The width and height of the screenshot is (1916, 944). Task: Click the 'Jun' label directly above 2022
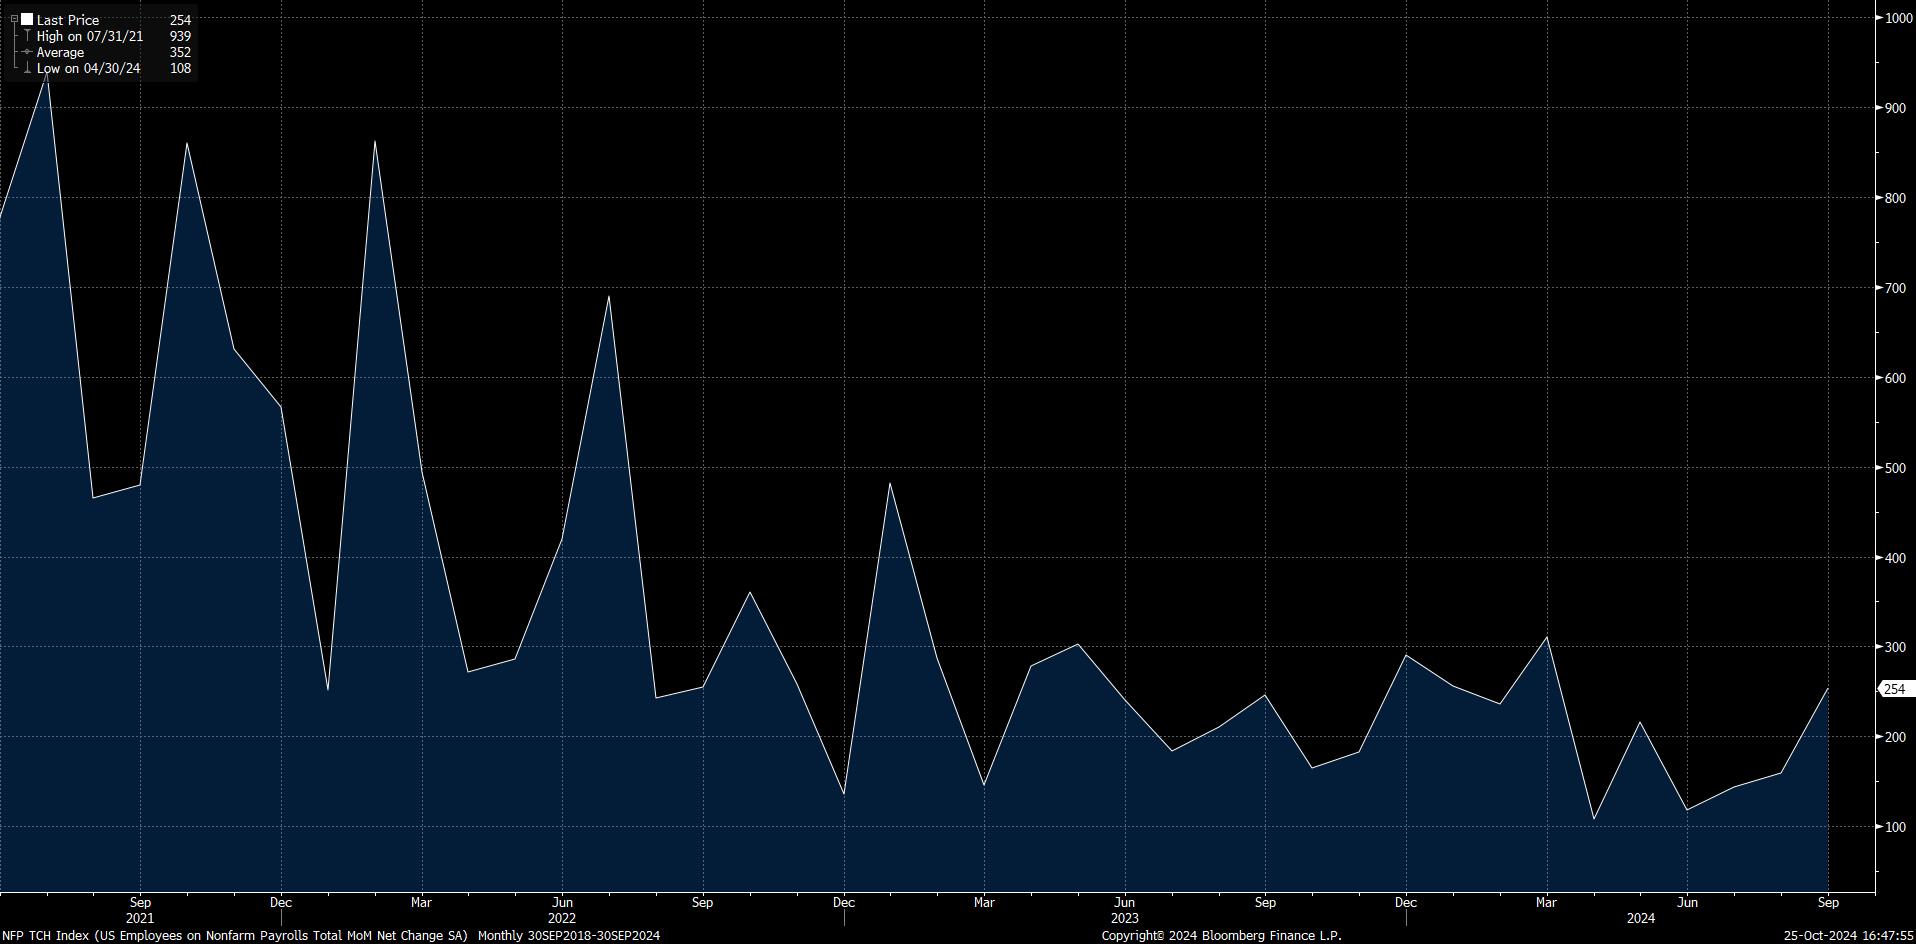pos(562,903)
